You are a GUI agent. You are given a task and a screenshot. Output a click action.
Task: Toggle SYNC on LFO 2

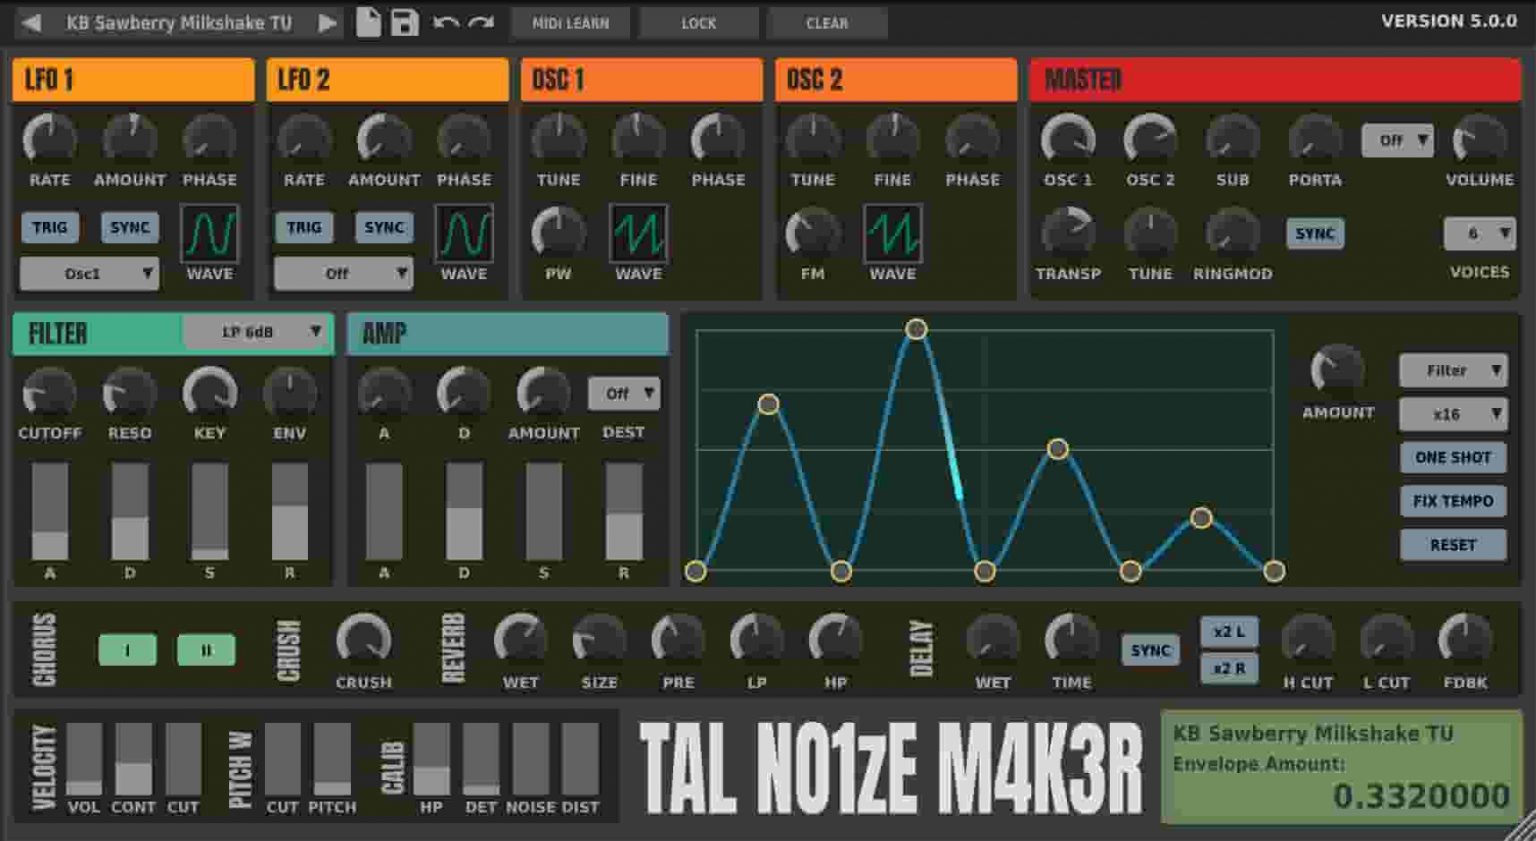point(384,227)
